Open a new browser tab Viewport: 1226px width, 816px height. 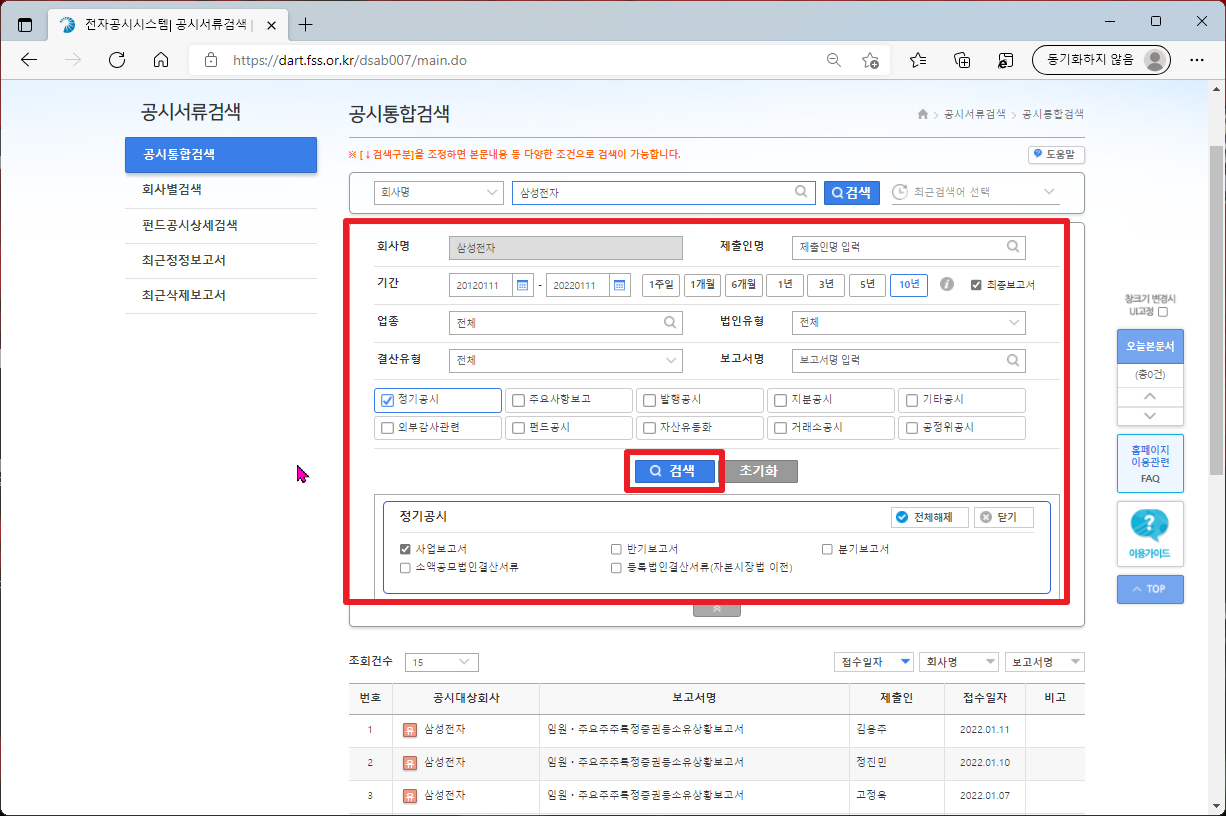coord(306,24)
